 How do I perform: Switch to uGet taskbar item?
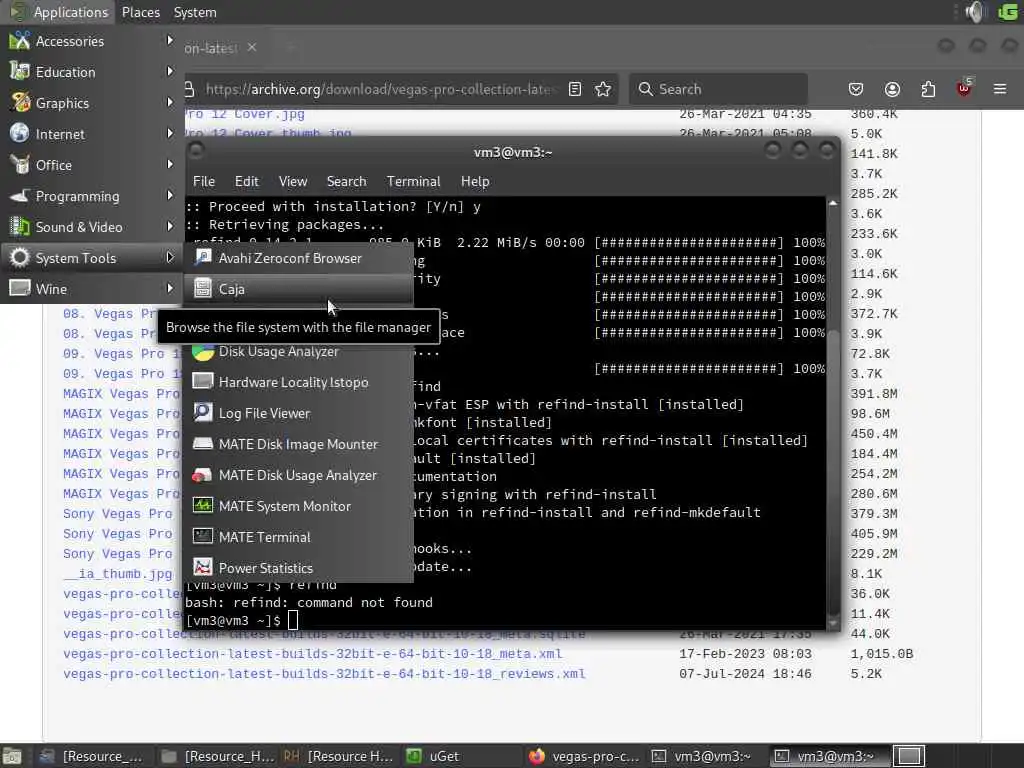click(x=461, y=756)
